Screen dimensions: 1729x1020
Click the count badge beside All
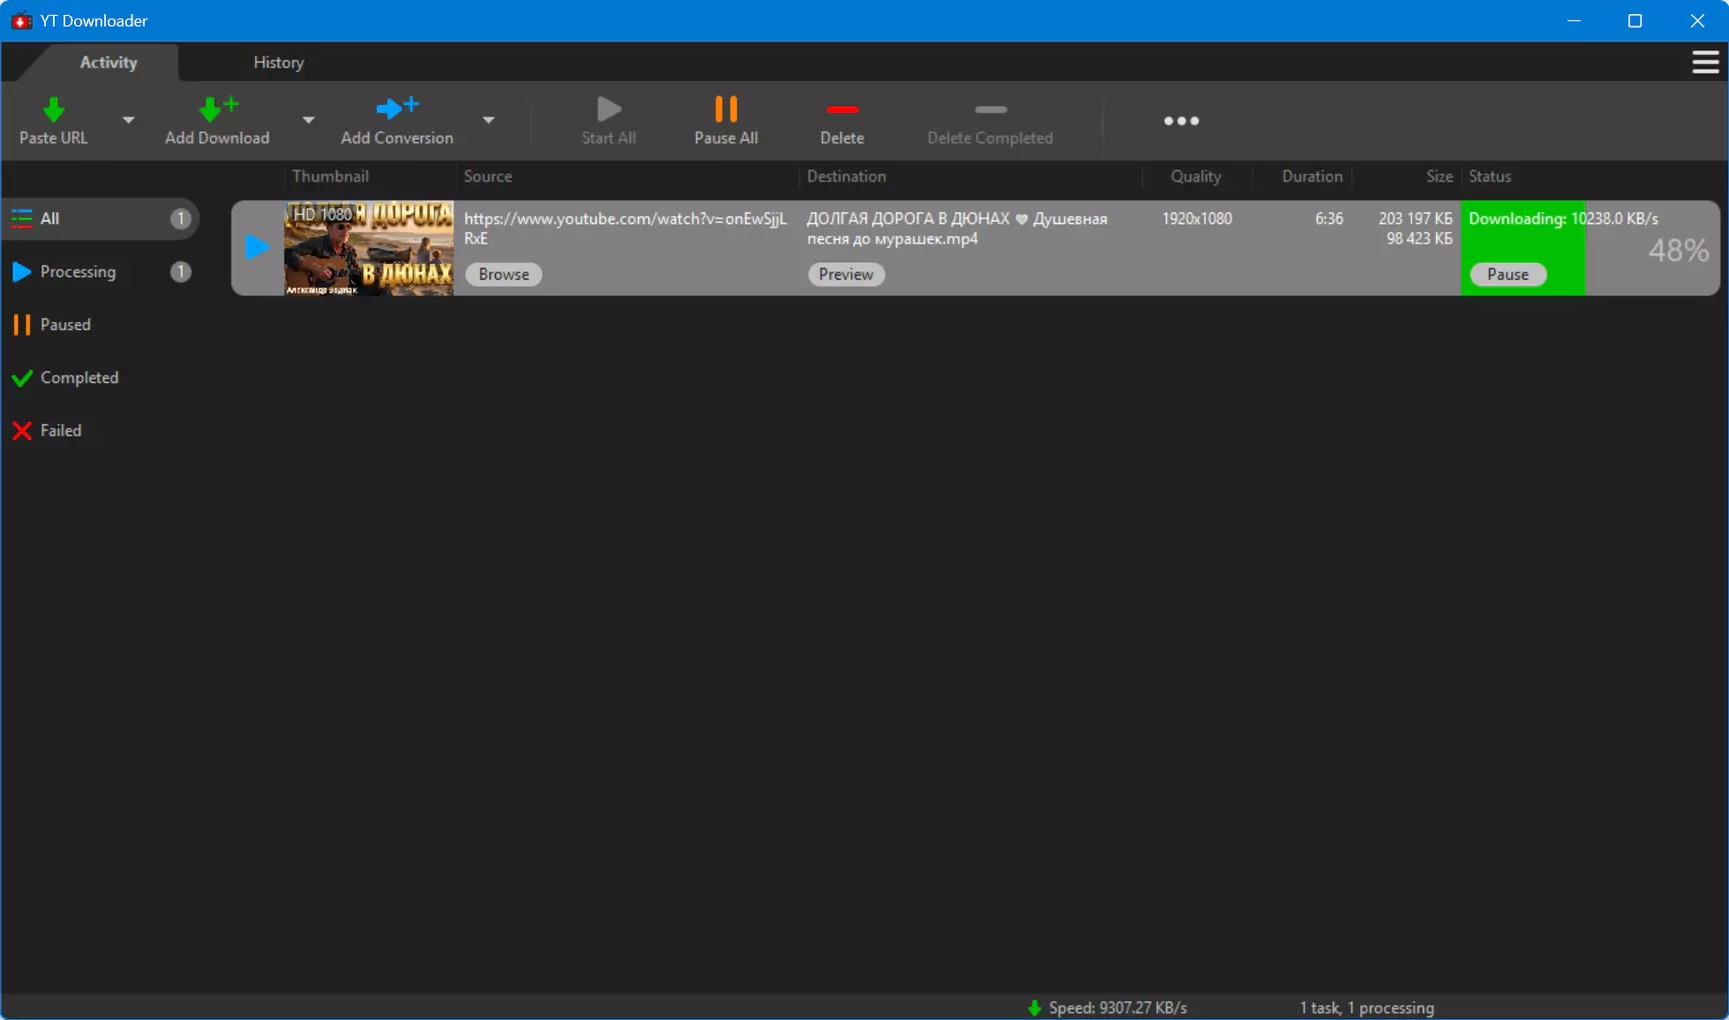[180, 219]
